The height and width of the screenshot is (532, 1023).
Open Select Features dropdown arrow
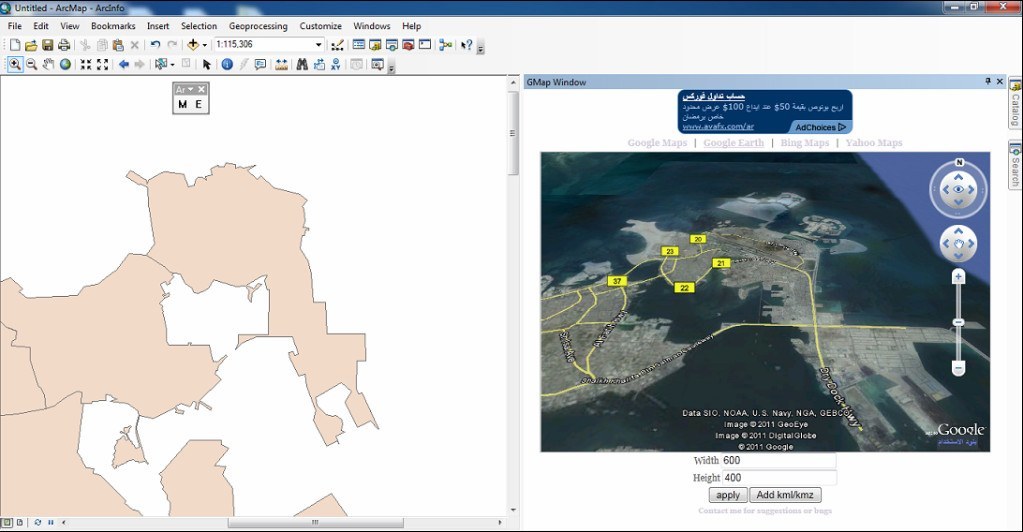click(x=172, y=65)
